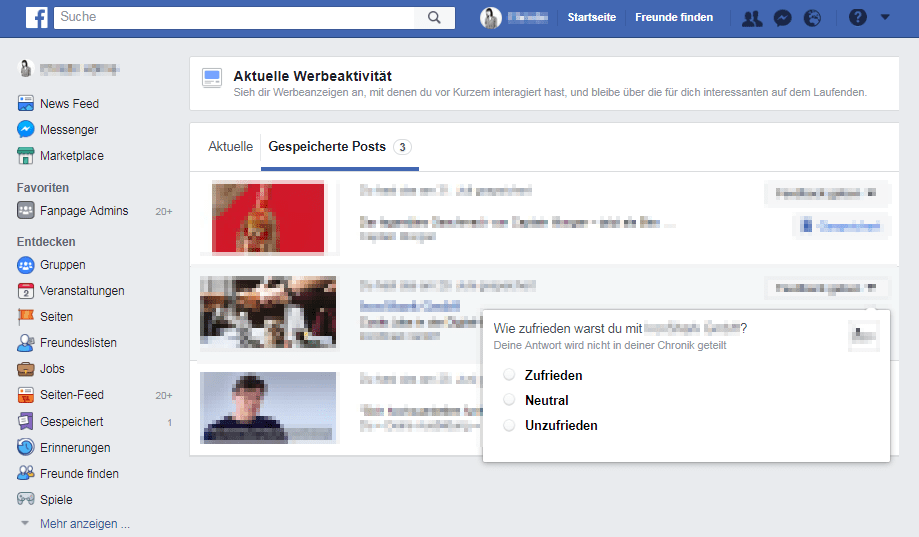This screenshot has width=919, height=537.
Task: Select the Zufrieden radio button
Action: pos(509,375)
